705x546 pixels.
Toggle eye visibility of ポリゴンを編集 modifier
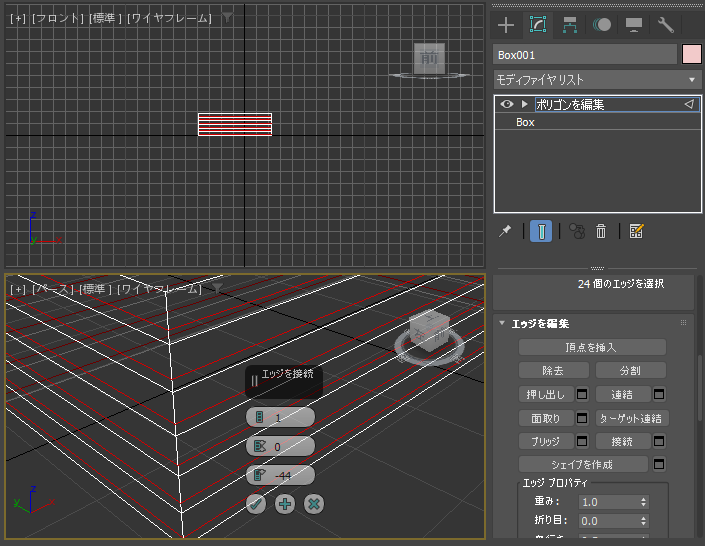pos(507,104)
